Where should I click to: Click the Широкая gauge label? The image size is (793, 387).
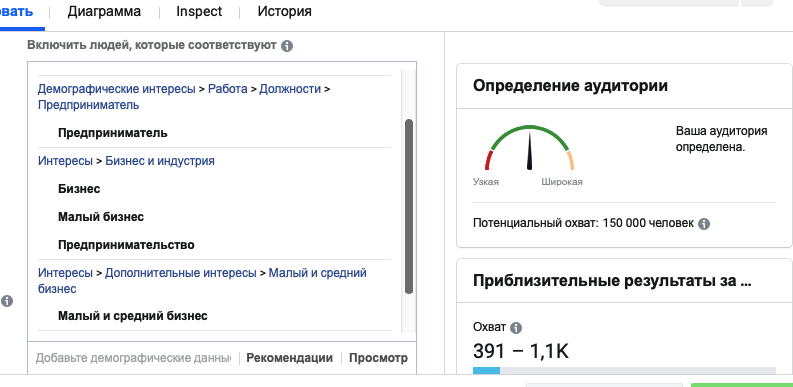pos(562,182)
